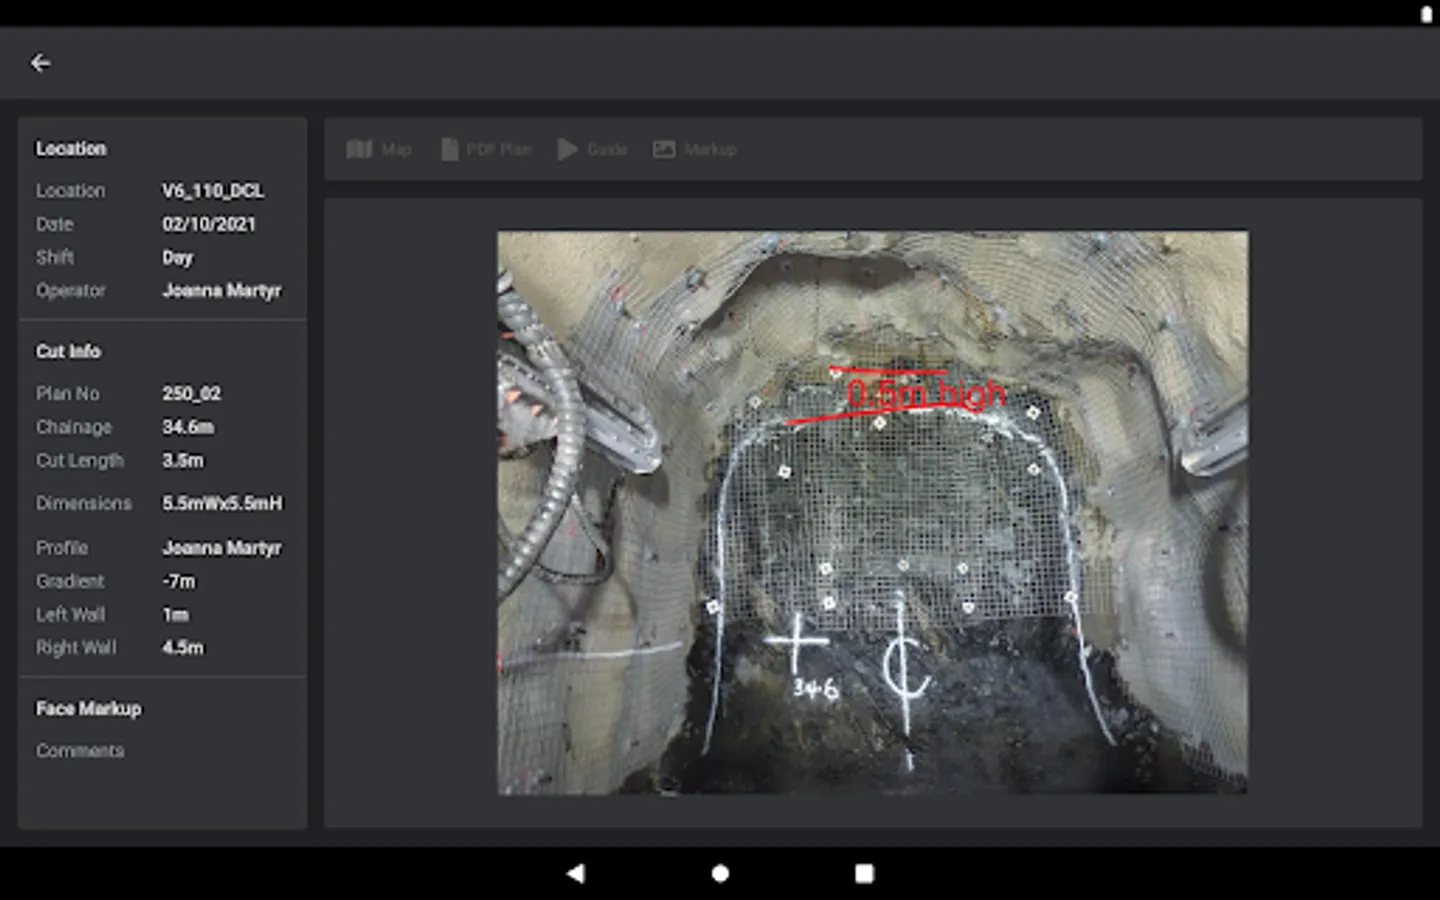The width and height of the screenshot is (1440, 900).
Task: Select the location value V6_110_DCL
Action: click(x=213, y=190)
